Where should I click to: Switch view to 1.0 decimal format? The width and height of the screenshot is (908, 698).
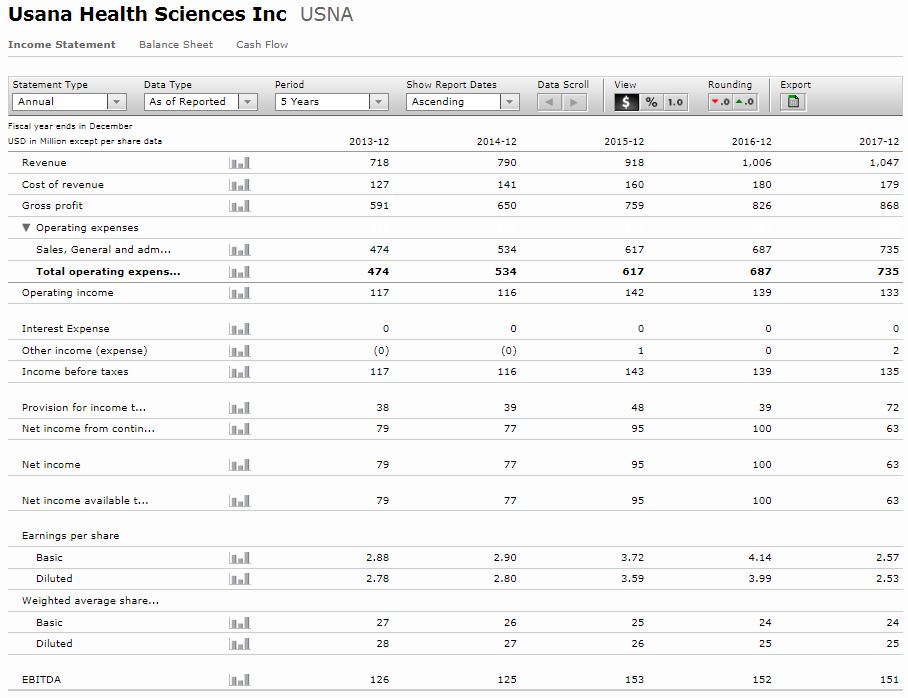(x=675, y=102)
